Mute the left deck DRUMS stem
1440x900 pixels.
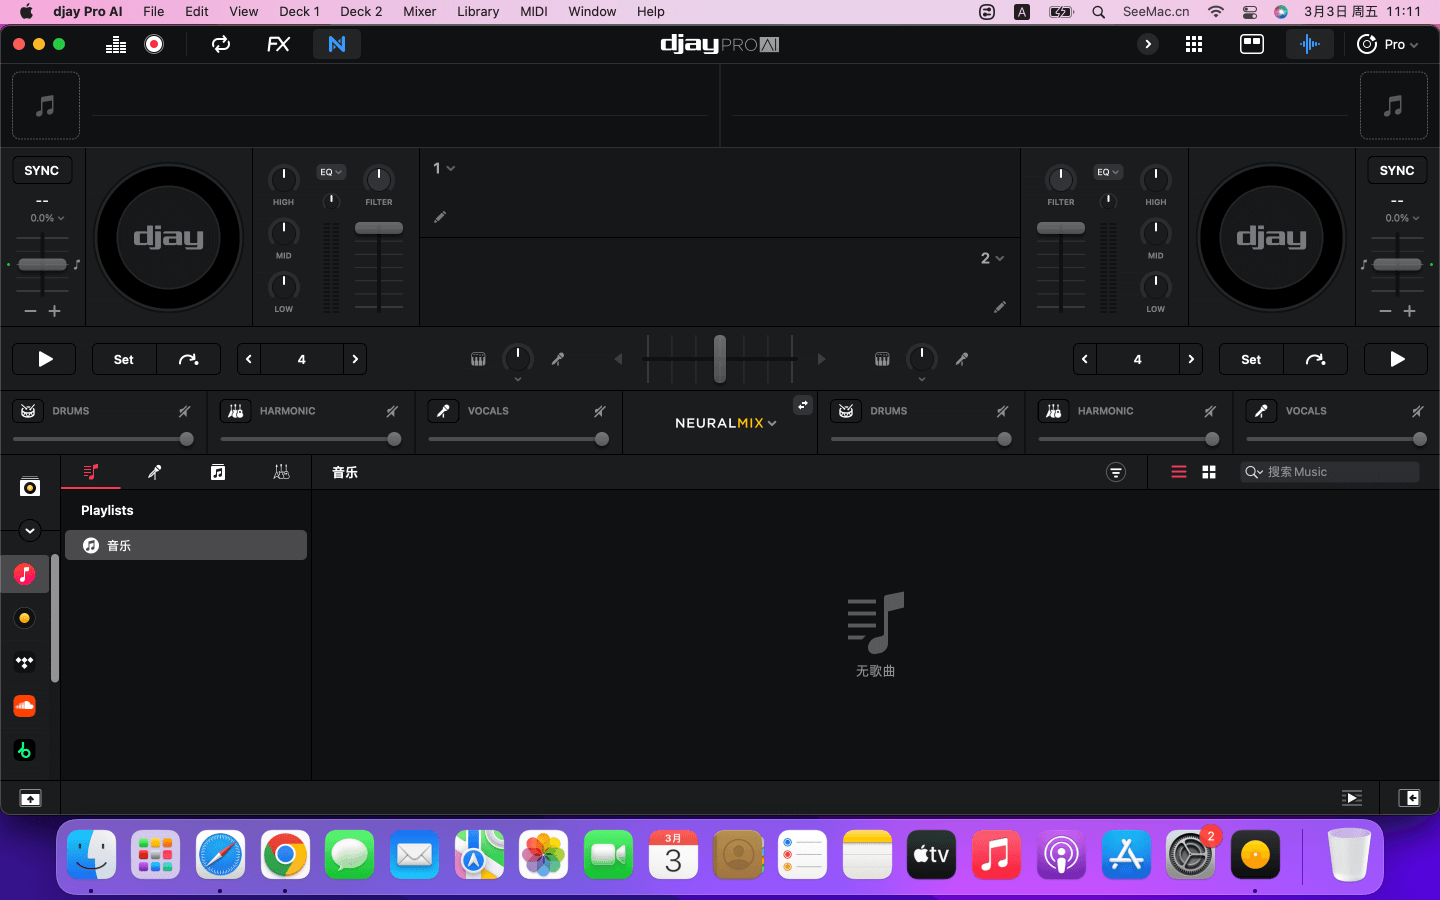tap(185, 411)
